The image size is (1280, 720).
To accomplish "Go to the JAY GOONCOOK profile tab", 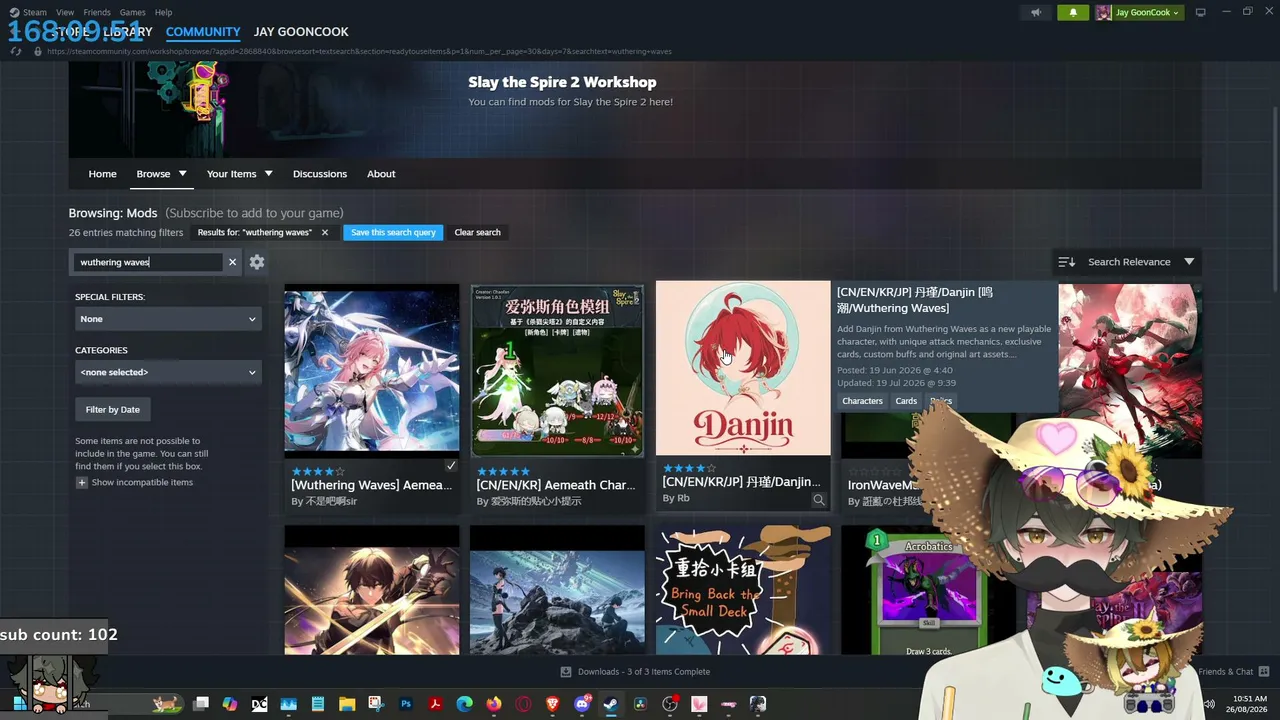I will pos(301,32).
